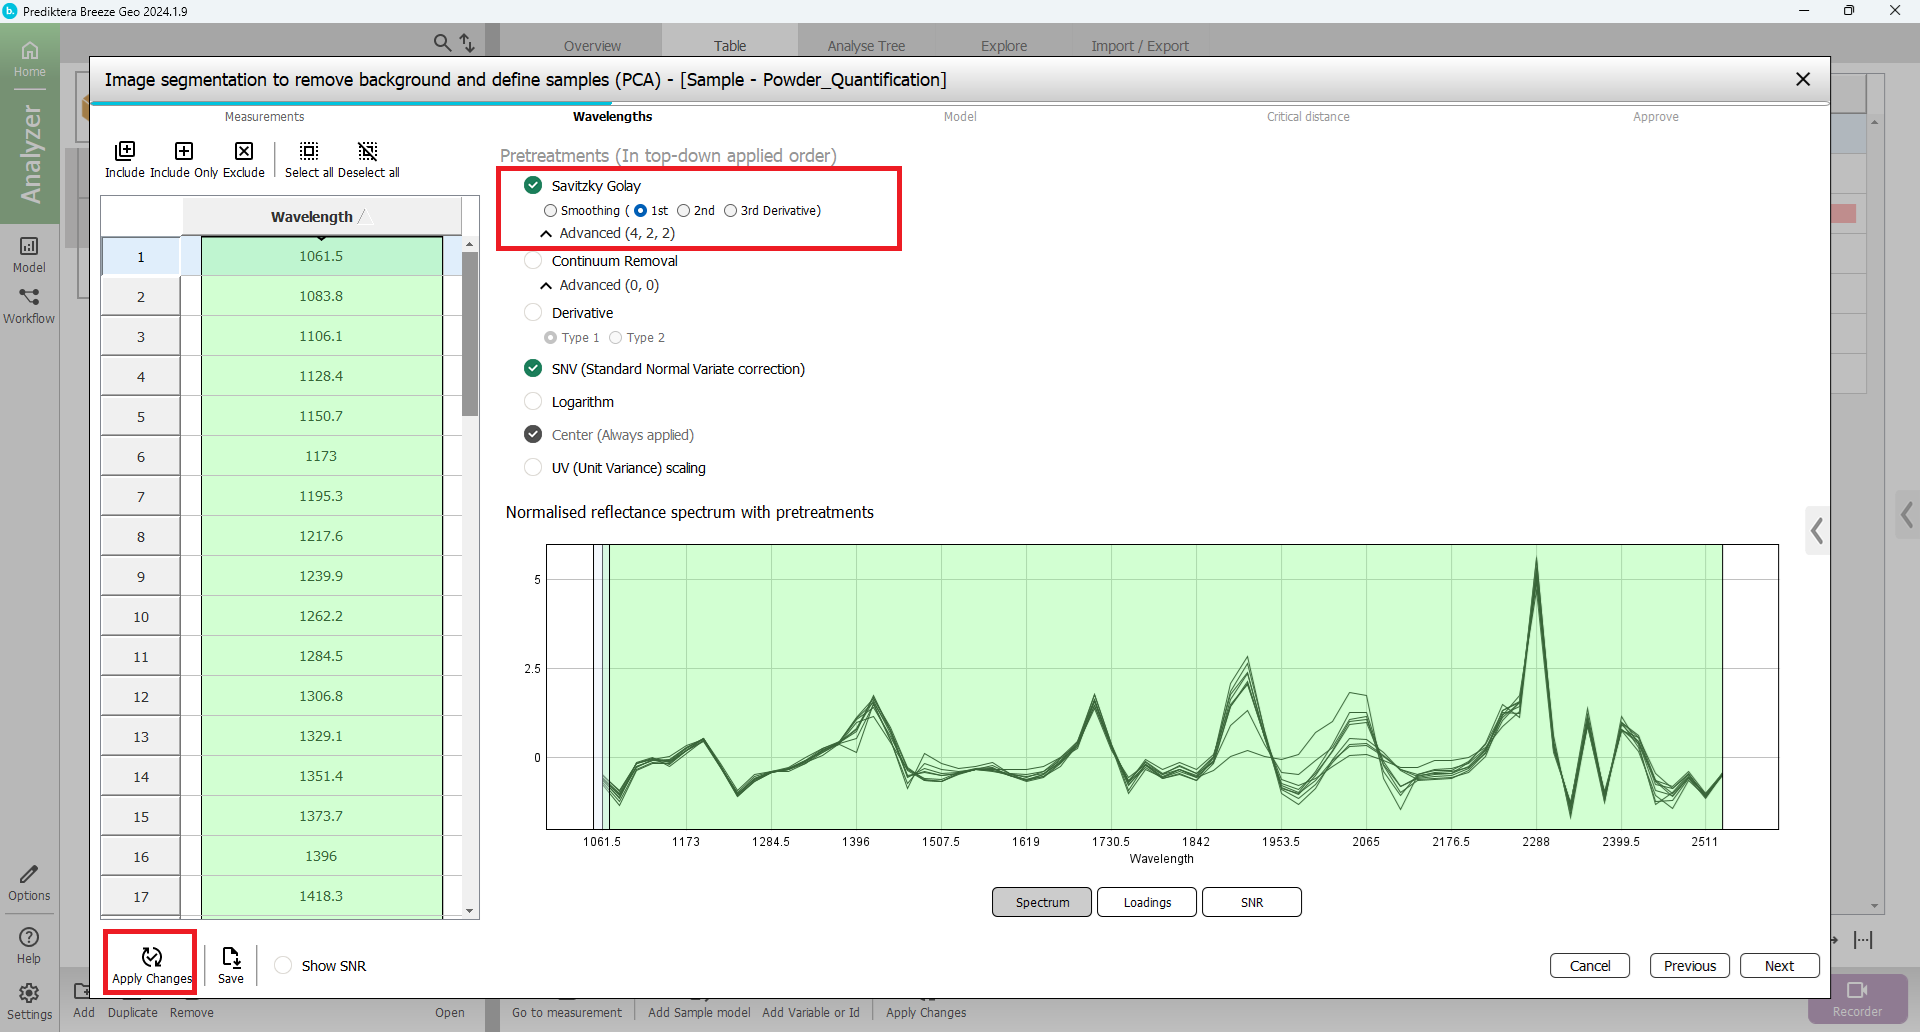Click the Include wavelengths icon
Viewport: 1920px width, 1032px height.
pos(125,152)
